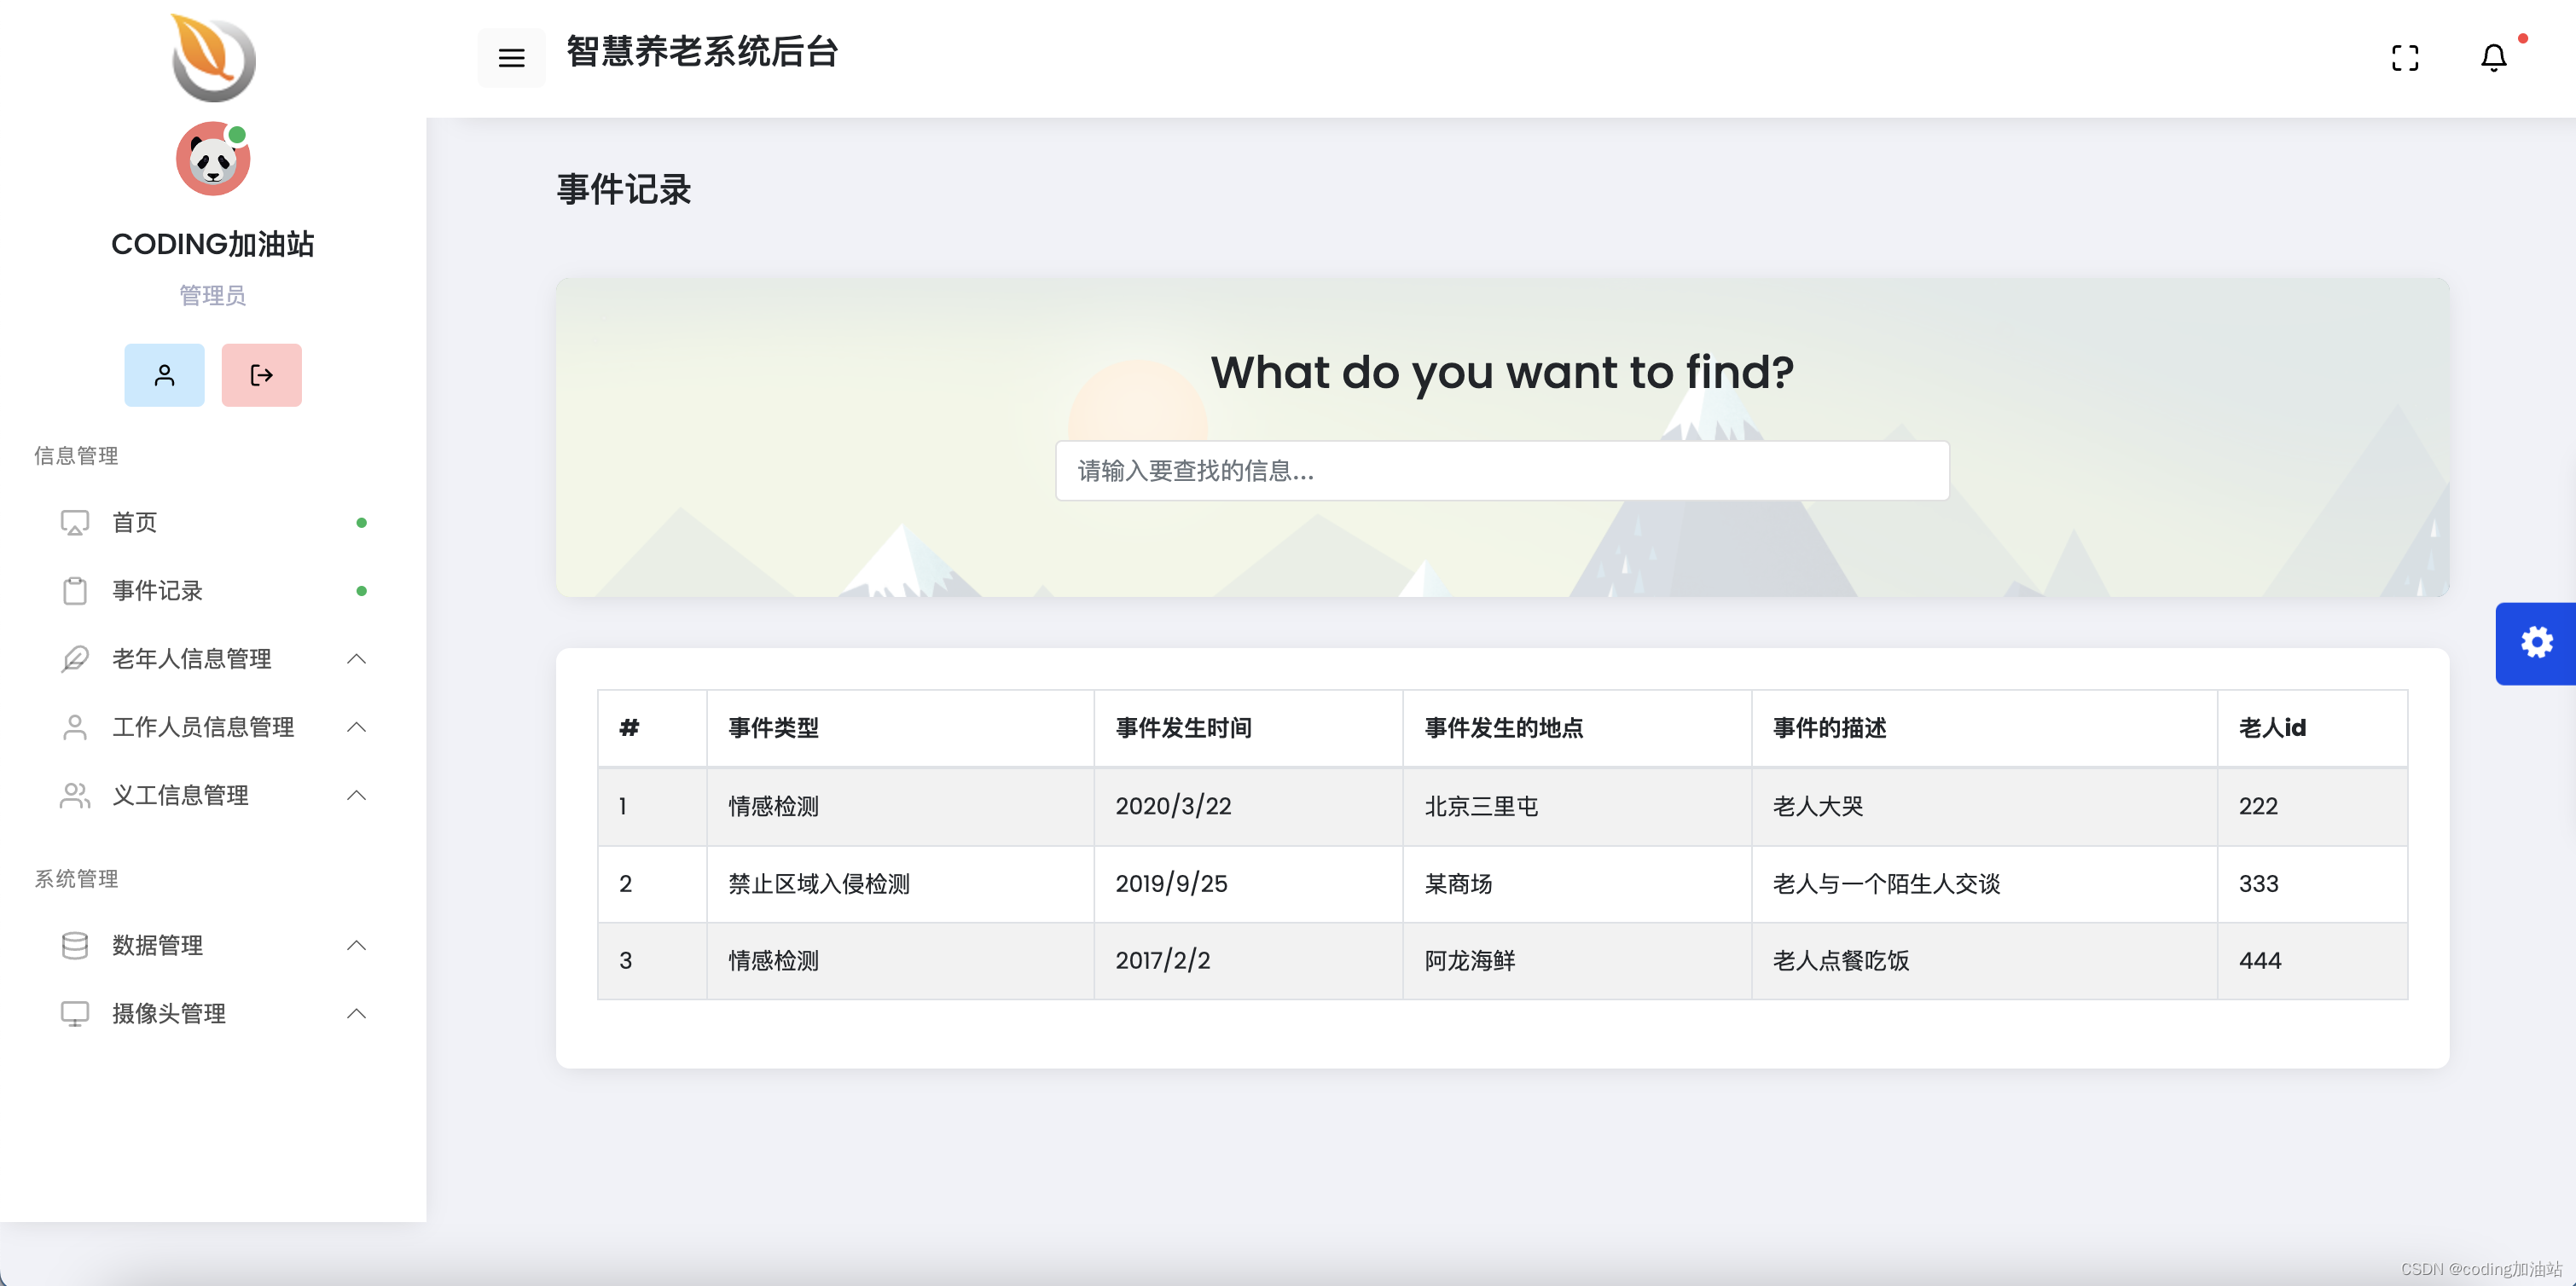Open the 数据管理 menu
The width and height of the screenshot is (2576, 1286).
point(213,945)
